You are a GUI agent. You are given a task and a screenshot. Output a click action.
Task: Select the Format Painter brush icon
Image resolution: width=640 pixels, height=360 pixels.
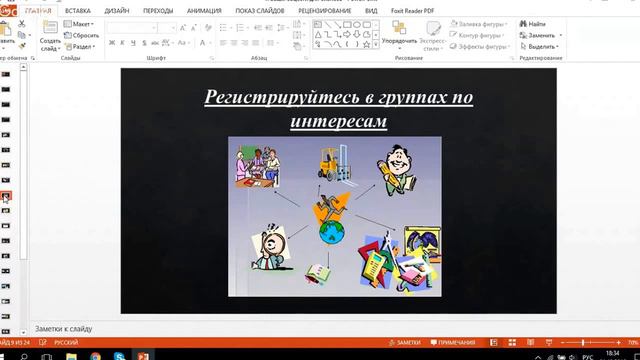(x=22, y=46)
